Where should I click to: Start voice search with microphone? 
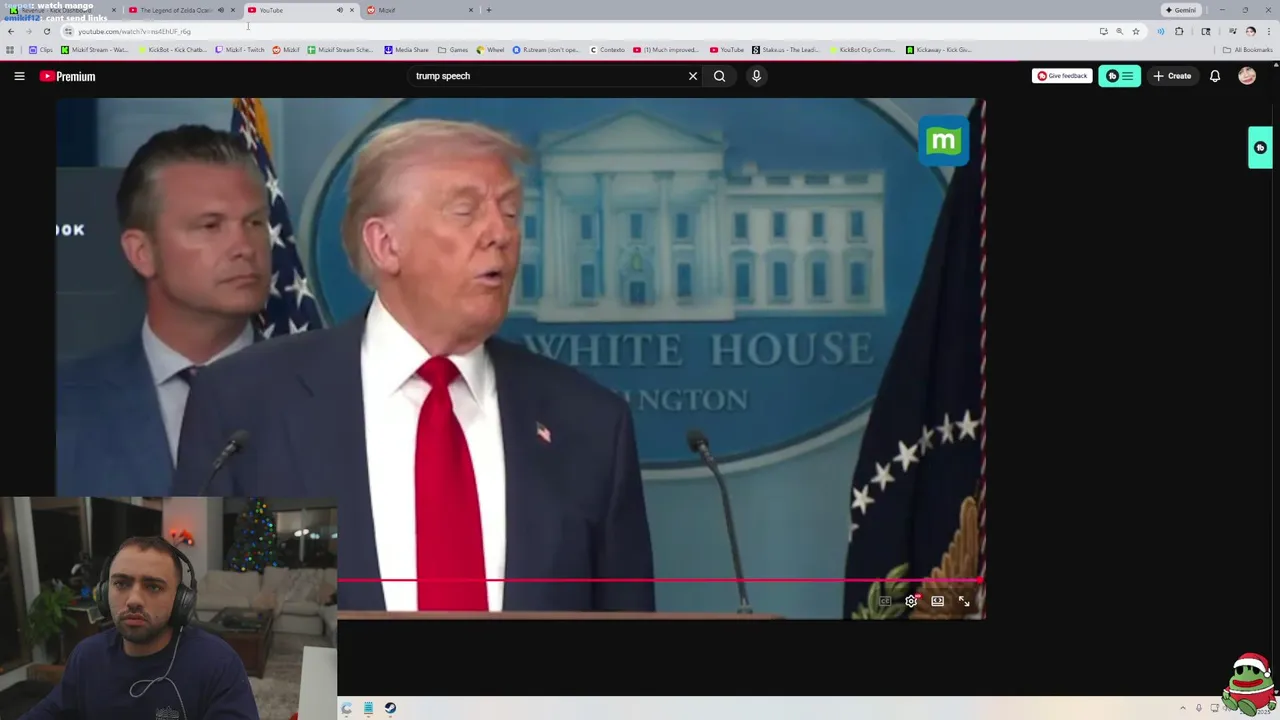tap(756, 76)
